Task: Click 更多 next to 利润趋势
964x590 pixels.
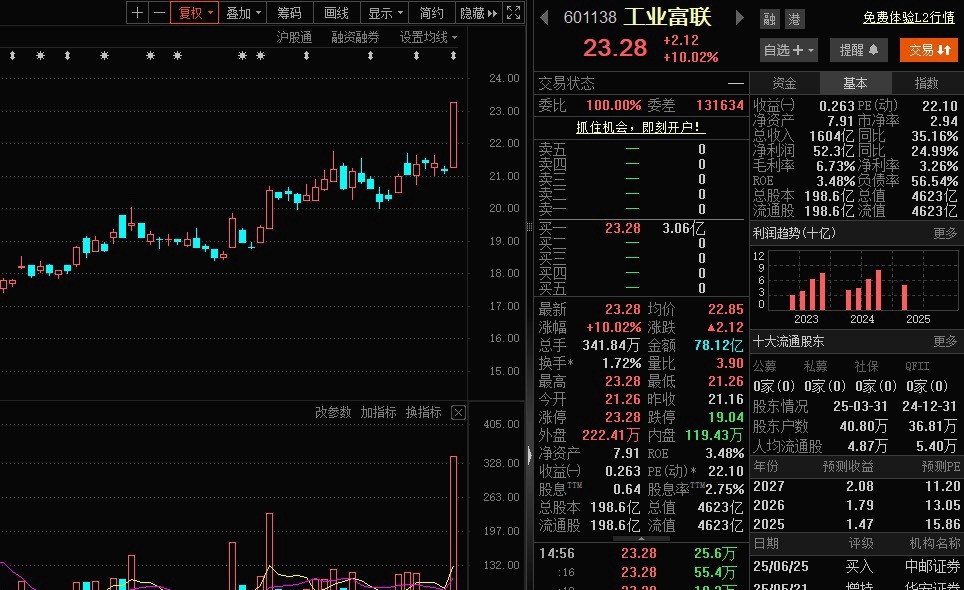Action: tap(945, 234)
